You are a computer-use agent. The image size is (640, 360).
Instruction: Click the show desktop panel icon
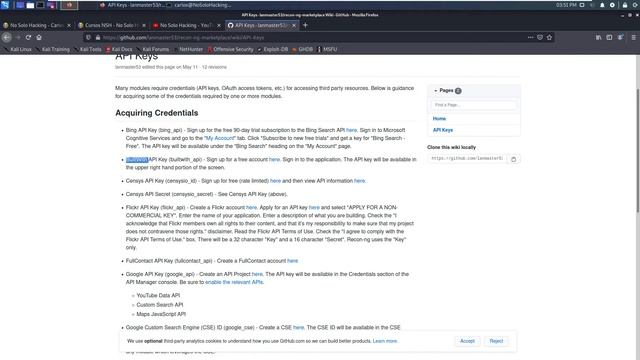click(20, 5)
